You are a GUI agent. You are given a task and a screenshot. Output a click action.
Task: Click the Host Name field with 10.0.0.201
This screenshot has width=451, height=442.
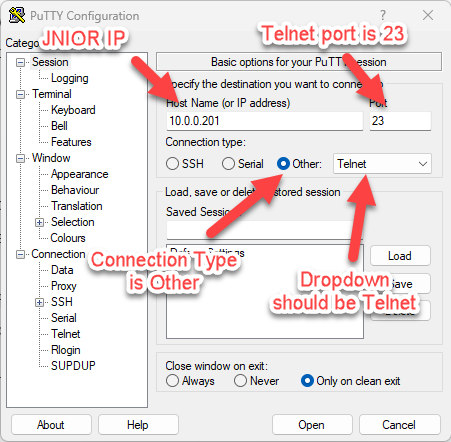tap(265, 121)
